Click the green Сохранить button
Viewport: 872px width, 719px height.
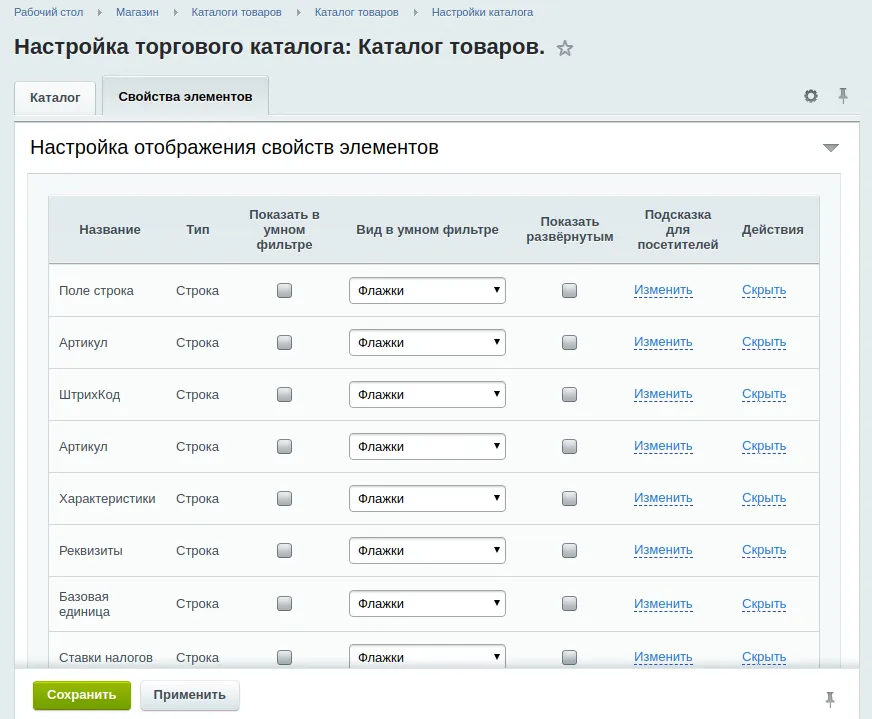81,695
